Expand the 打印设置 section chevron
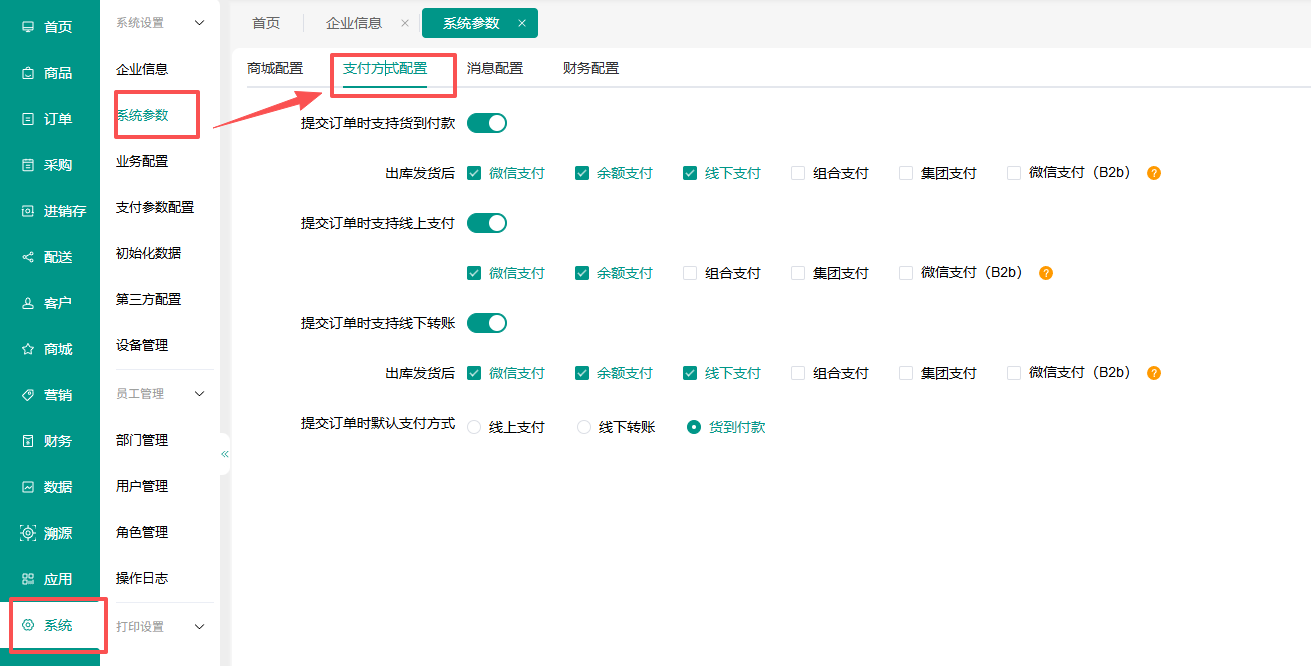 (199, 627)
